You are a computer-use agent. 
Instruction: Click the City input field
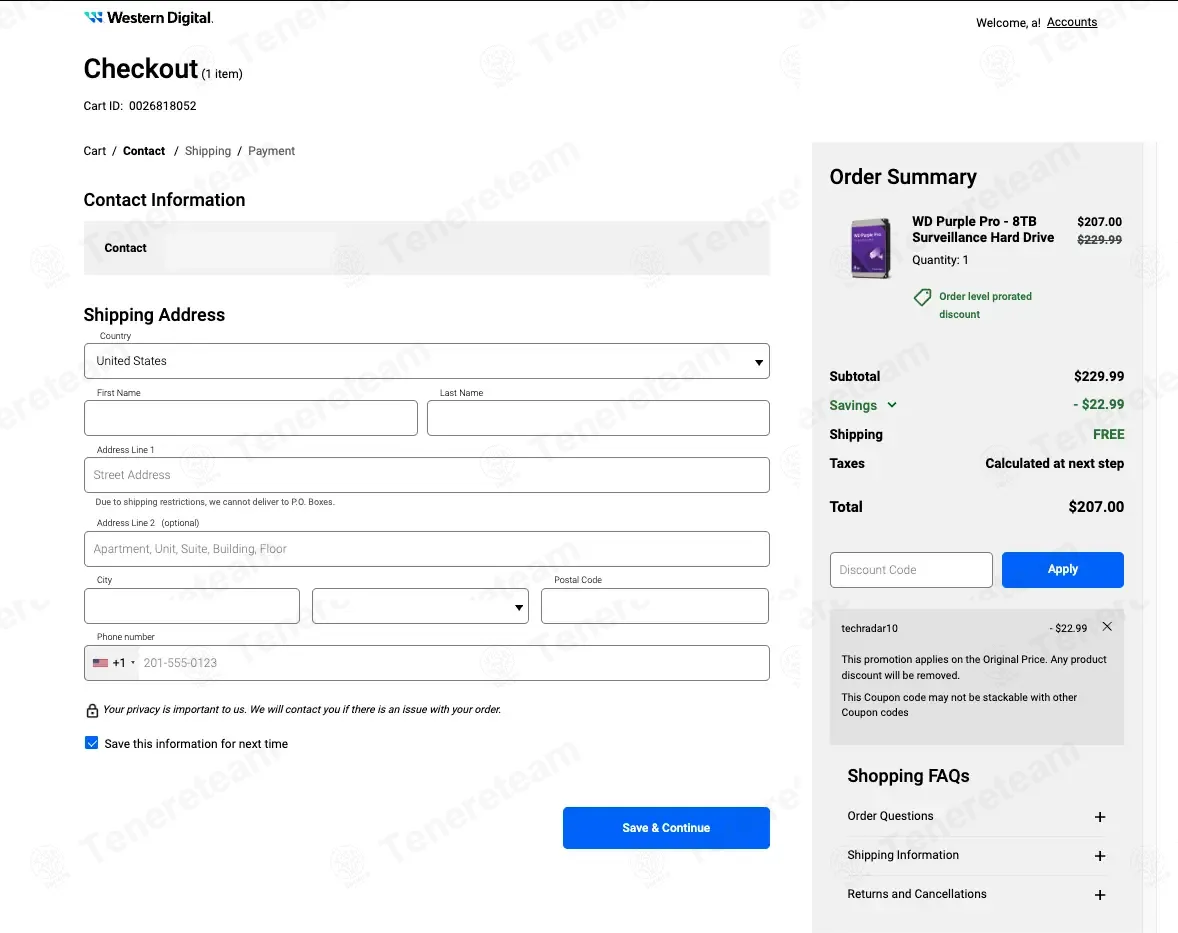tap(192, 606)
